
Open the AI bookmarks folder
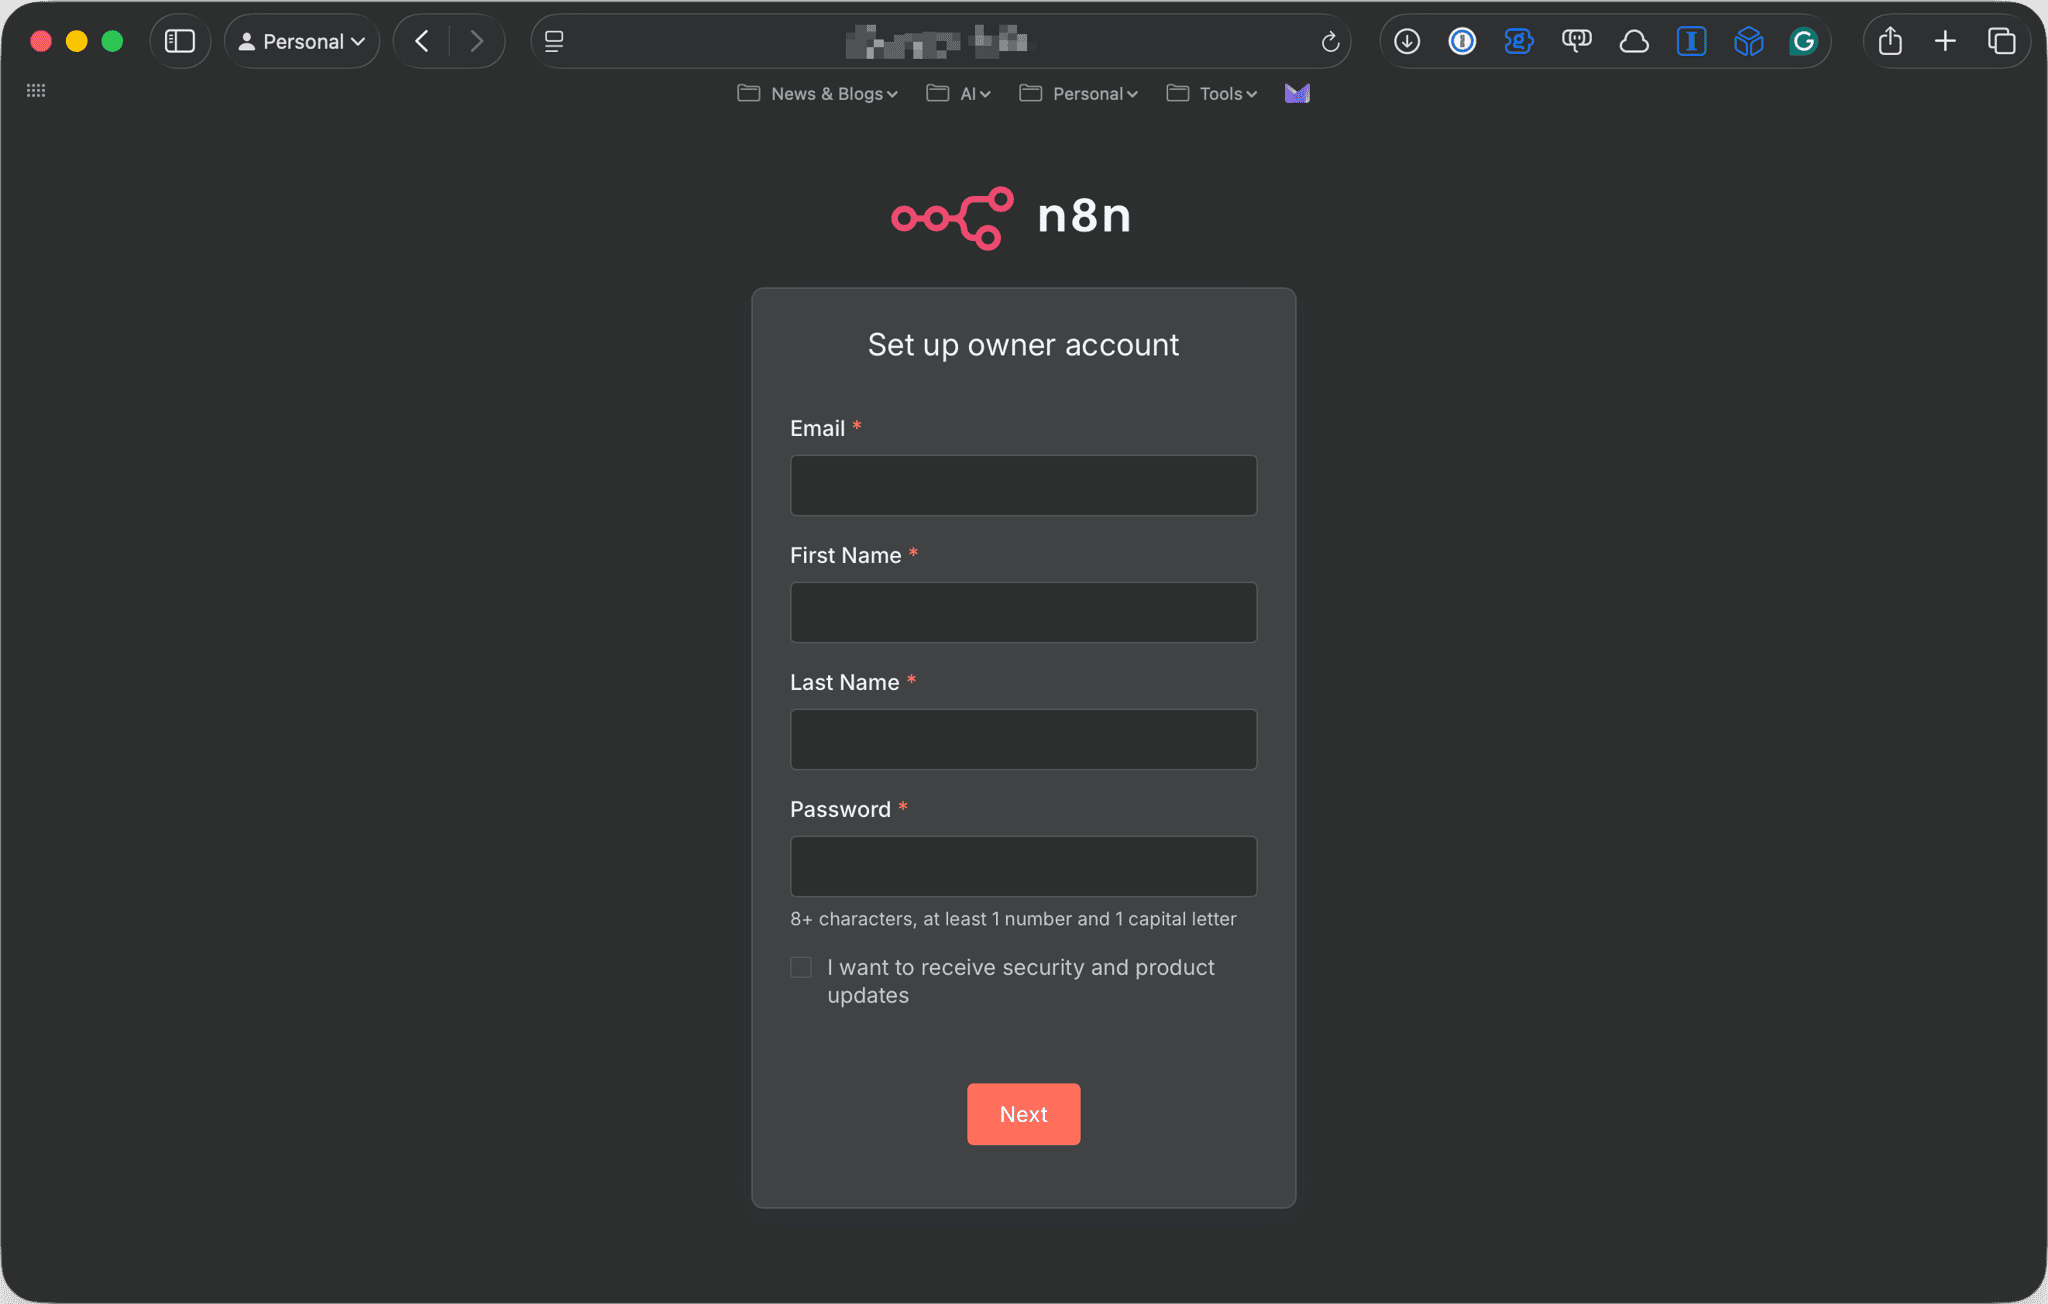[x=959, y=93]
